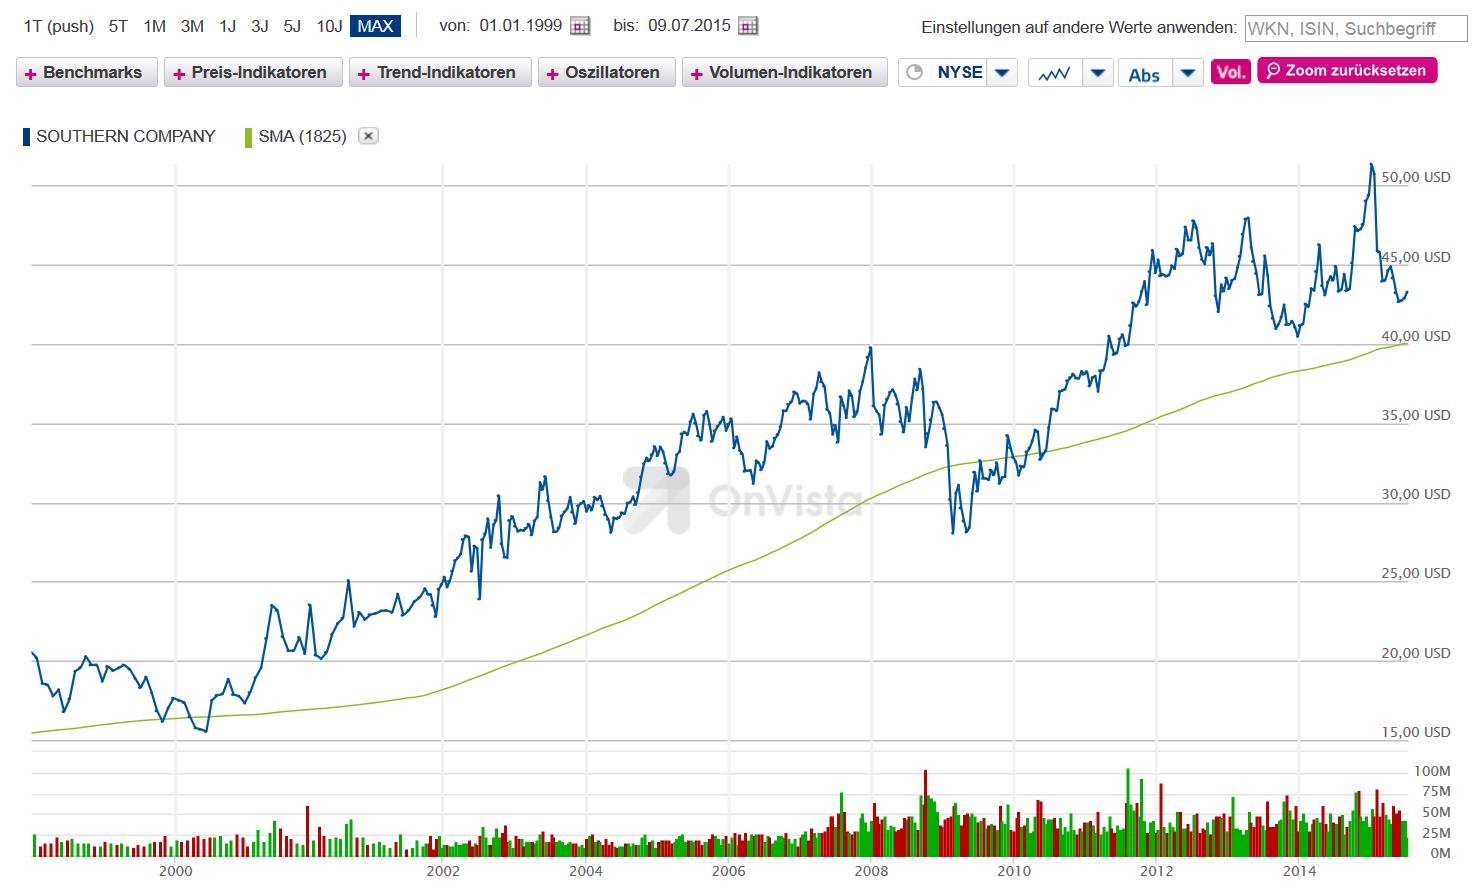
Task: Select the 5J time range
Action: point(292,26)
